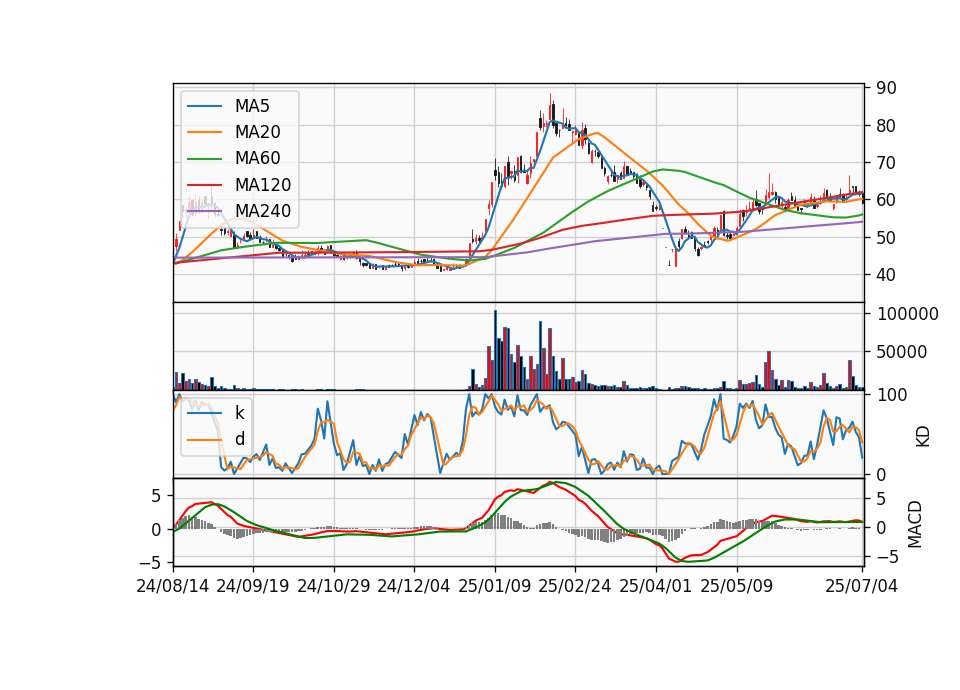The width and height of the screenshot is (960, 690).
Task: Click the price axis value 50
Action: (x=886, y=238)
